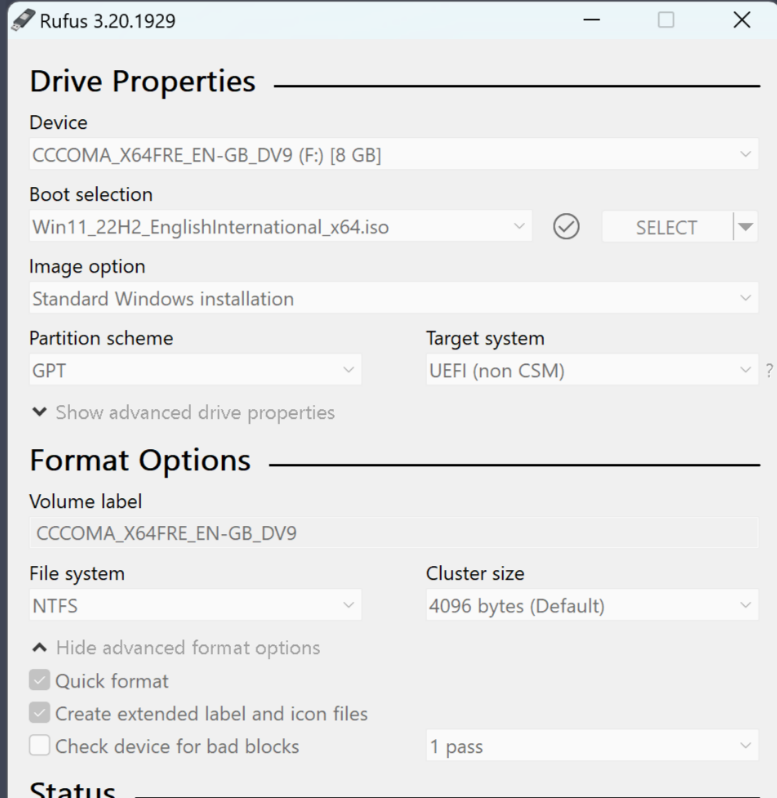
Task: Click the SELECT split-button down arrow
Action: tap(745, 227)
